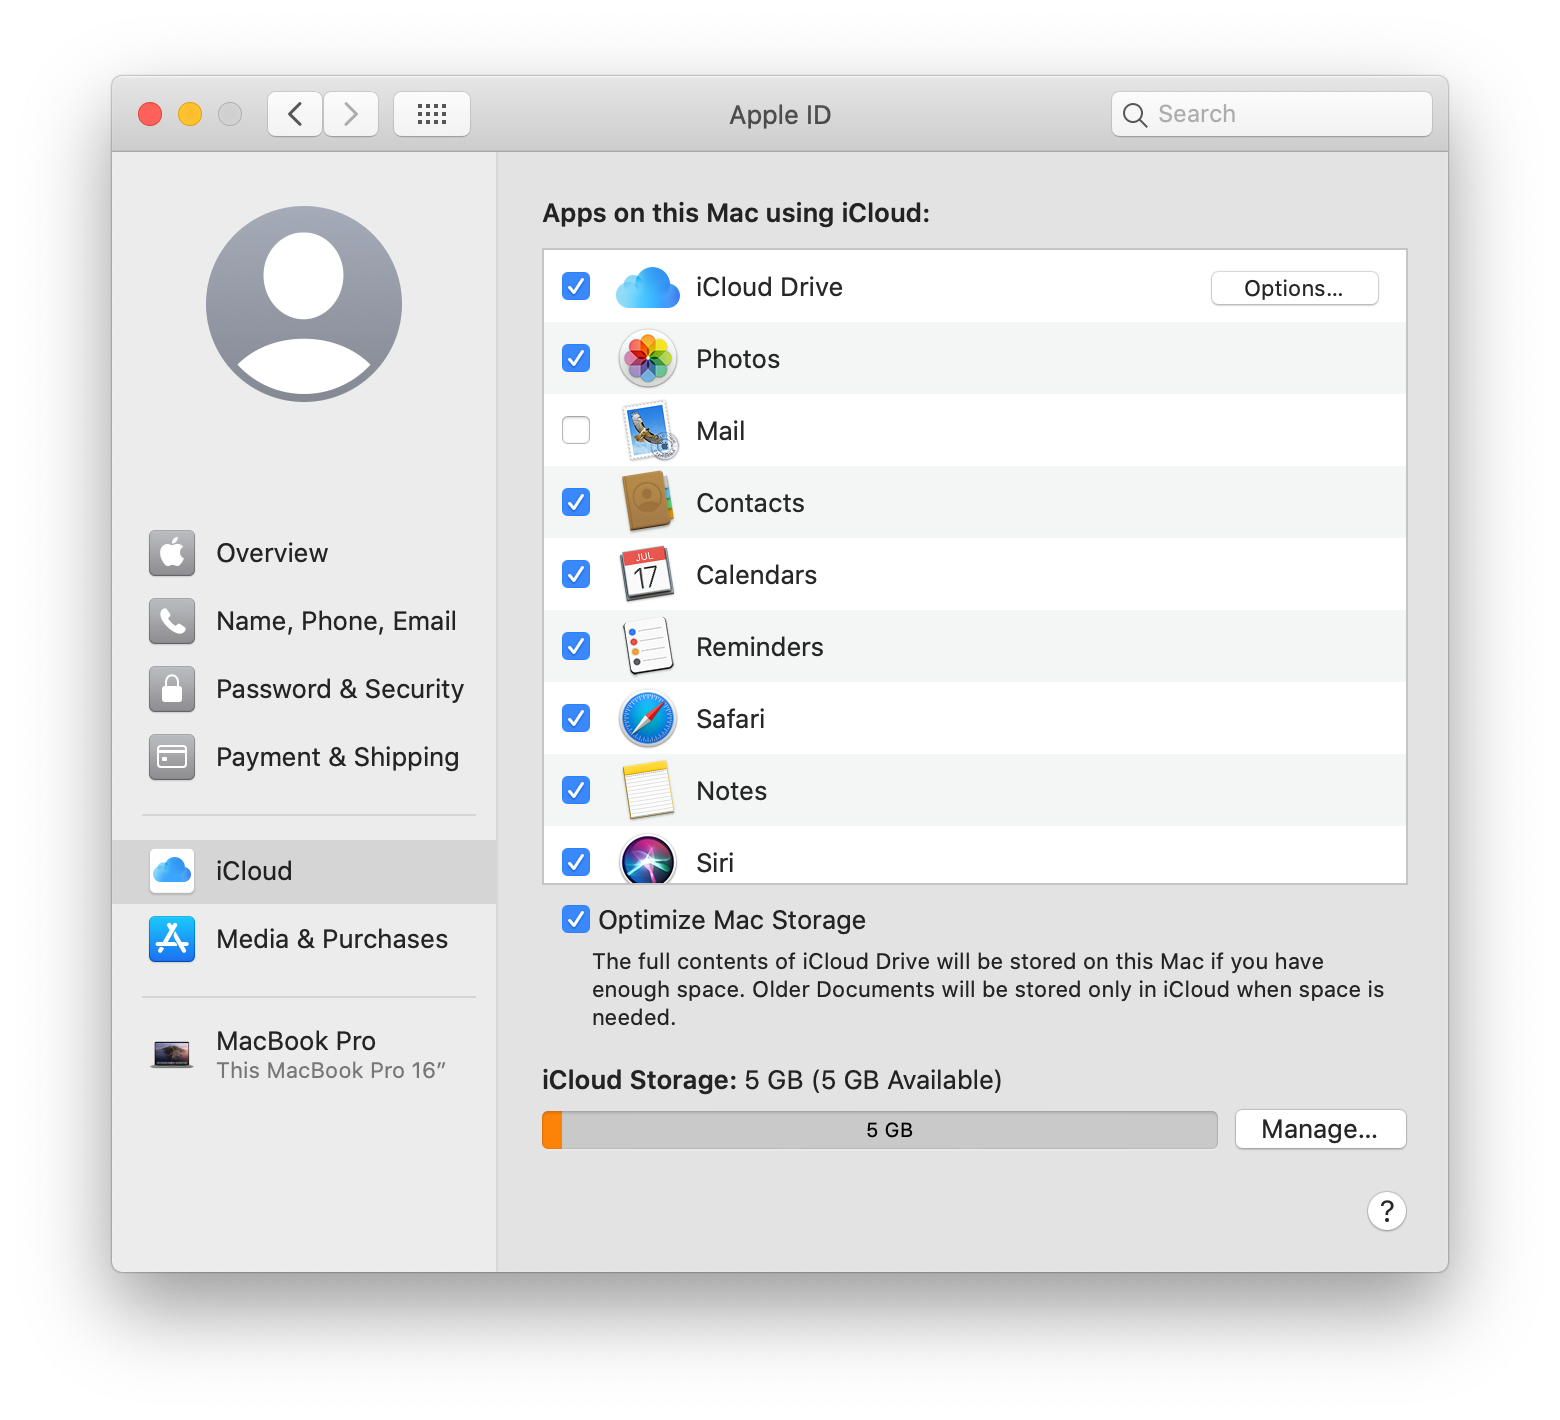Toggle Optimize Mac Storage checkbox
This screenshot has height=1420, width=1560.
point(576,919)
